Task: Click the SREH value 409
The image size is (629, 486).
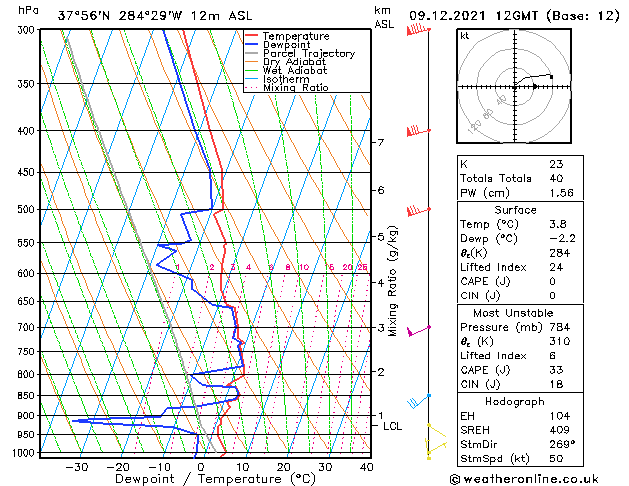Action: coord(560,430)
